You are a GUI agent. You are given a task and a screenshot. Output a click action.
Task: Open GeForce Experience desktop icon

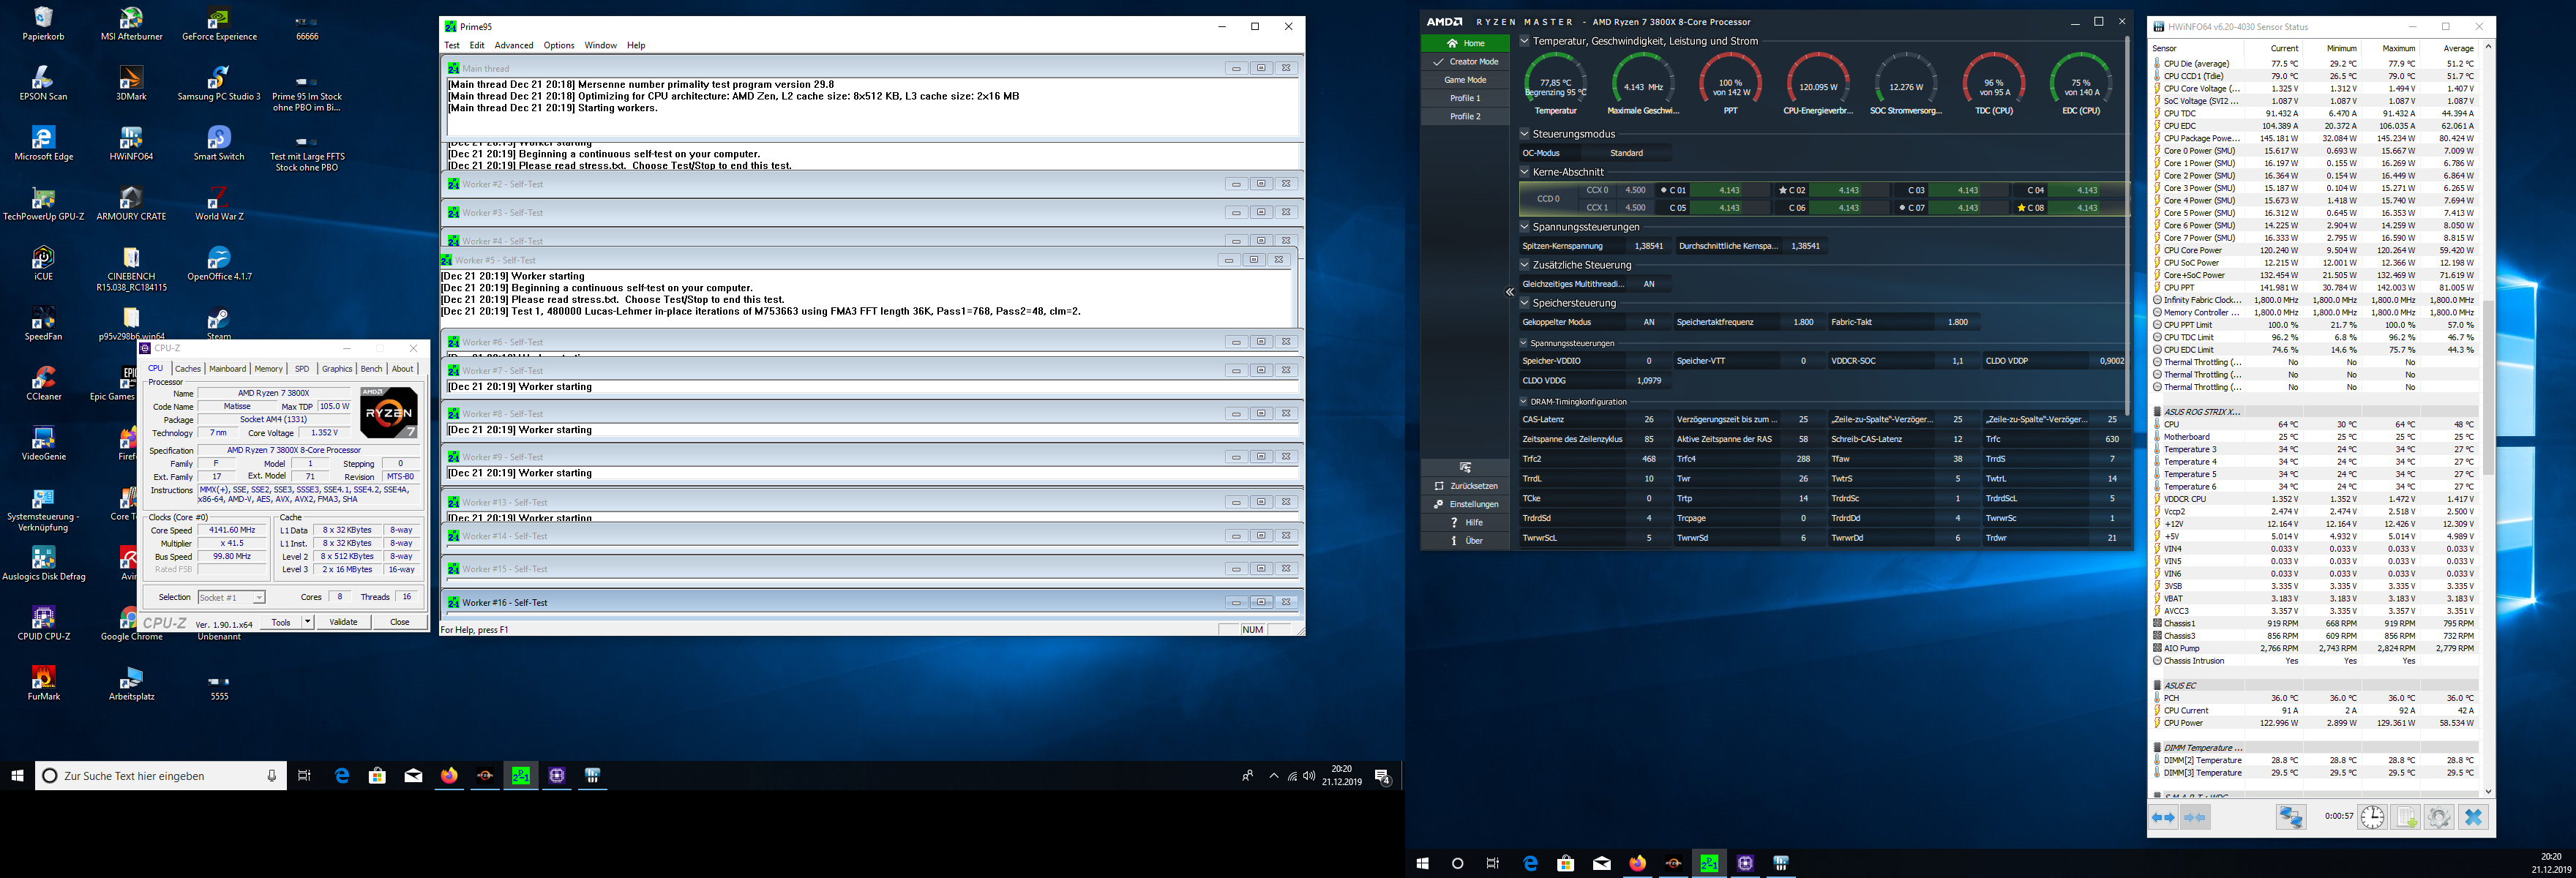[219, 24]
